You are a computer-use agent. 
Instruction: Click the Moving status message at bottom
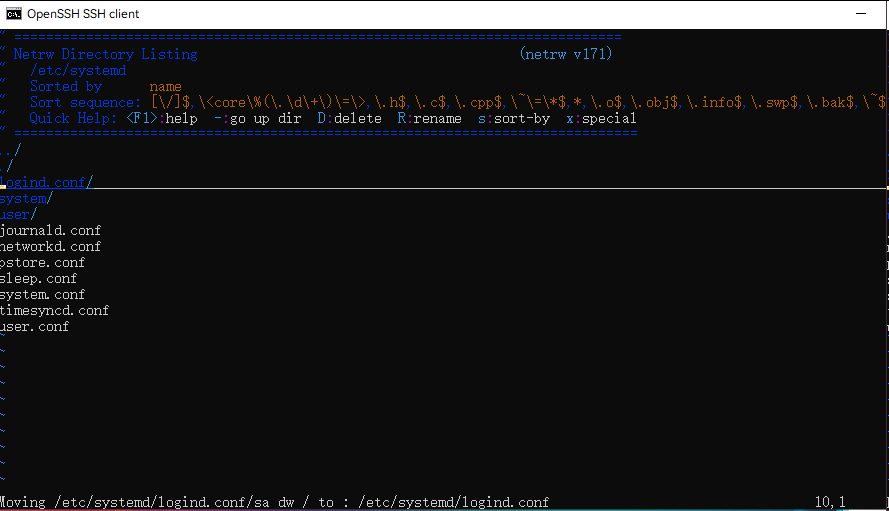pos(274,502)
